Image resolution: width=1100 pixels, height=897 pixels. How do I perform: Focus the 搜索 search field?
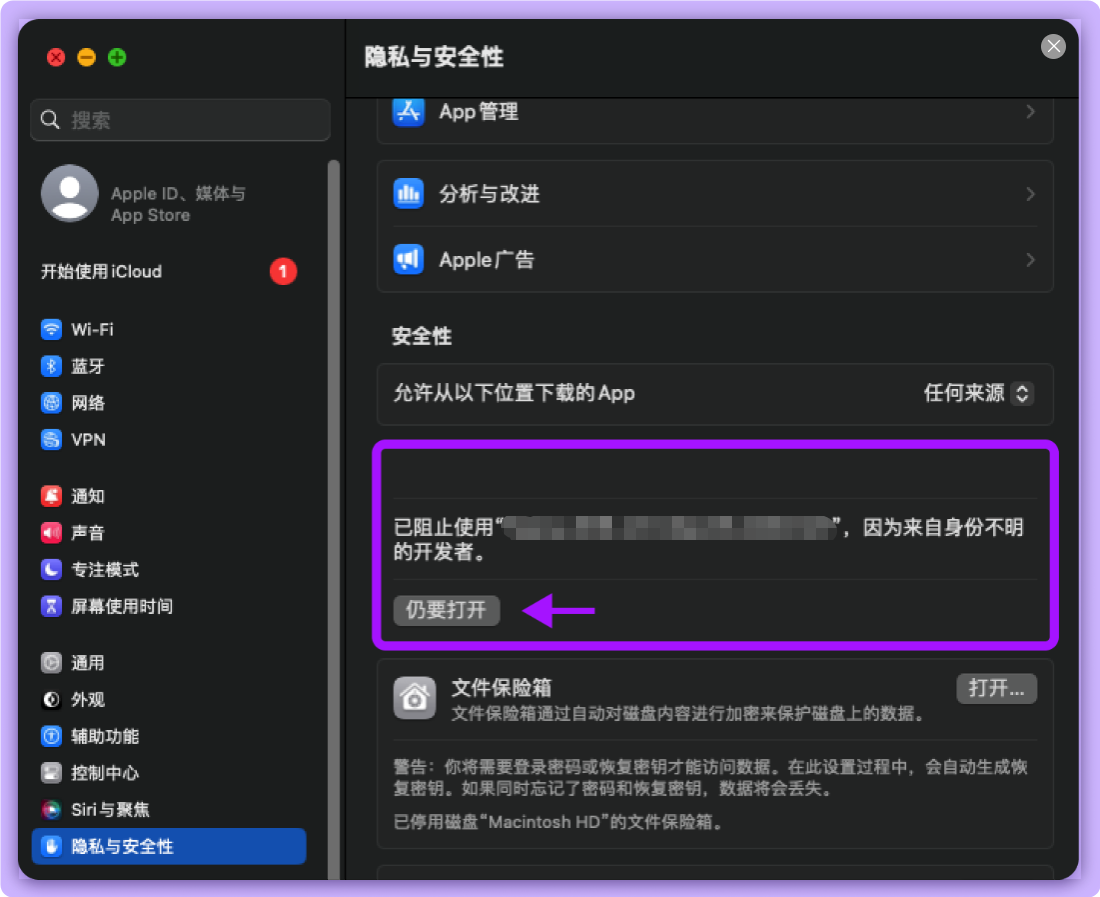pyautogui.click(x=180, y=120)
